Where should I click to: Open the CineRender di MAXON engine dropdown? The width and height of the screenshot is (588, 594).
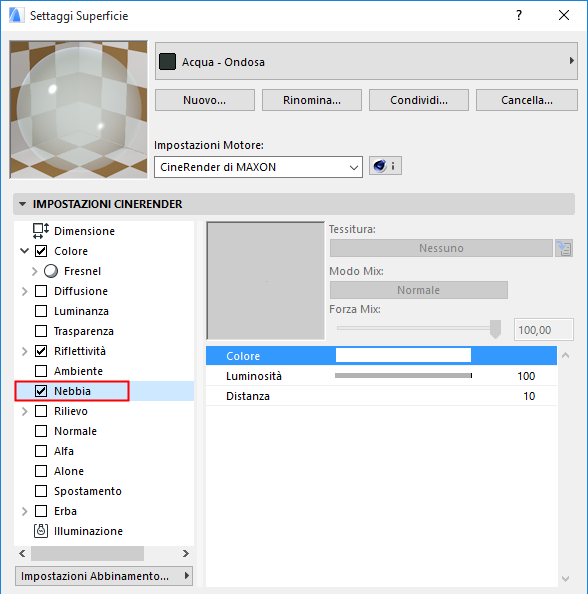[258, 167]
